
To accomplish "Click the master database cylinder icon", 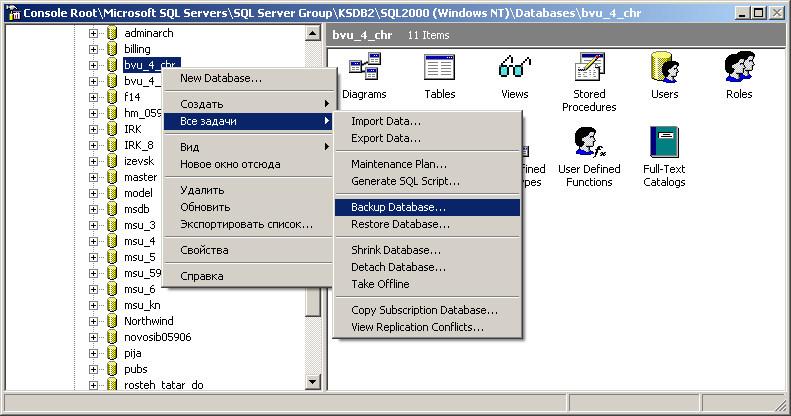I will (x=112, y=177).
